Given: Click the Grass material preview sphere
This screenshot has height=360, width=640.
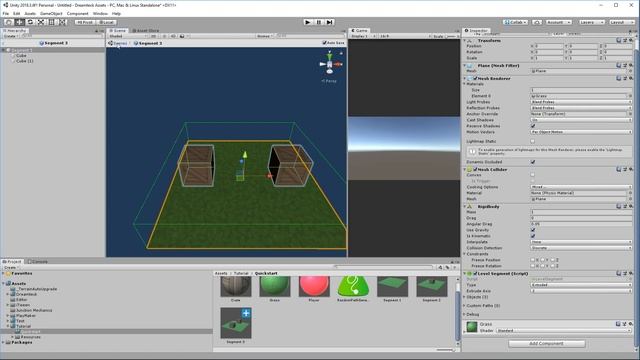Looking at the screenshot, I should [x=472, y=327].
